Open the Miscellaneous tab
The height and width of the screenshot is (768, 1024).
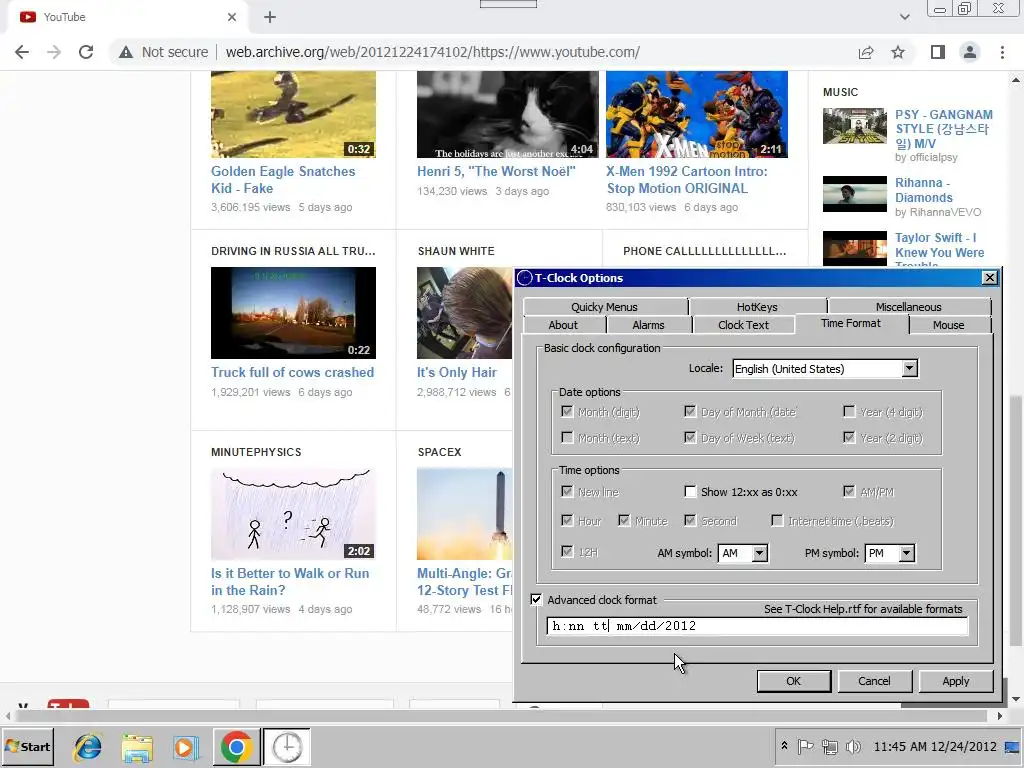pyautogui.click(x=908, y=307)
